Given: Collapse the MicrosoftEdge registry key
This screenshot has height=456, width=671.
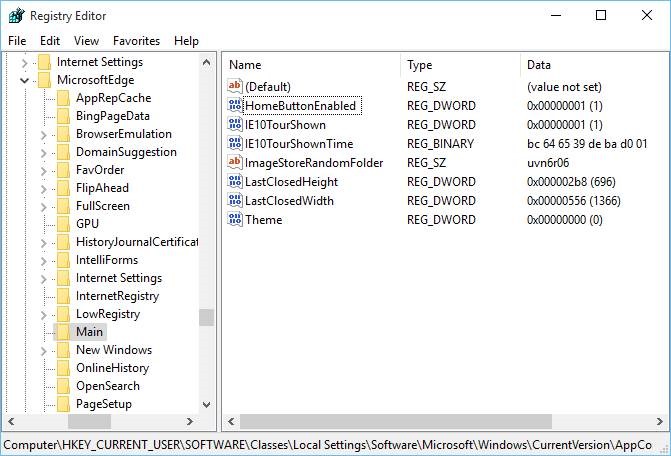Looking at the screenshot, I should [x=25, y=80].
